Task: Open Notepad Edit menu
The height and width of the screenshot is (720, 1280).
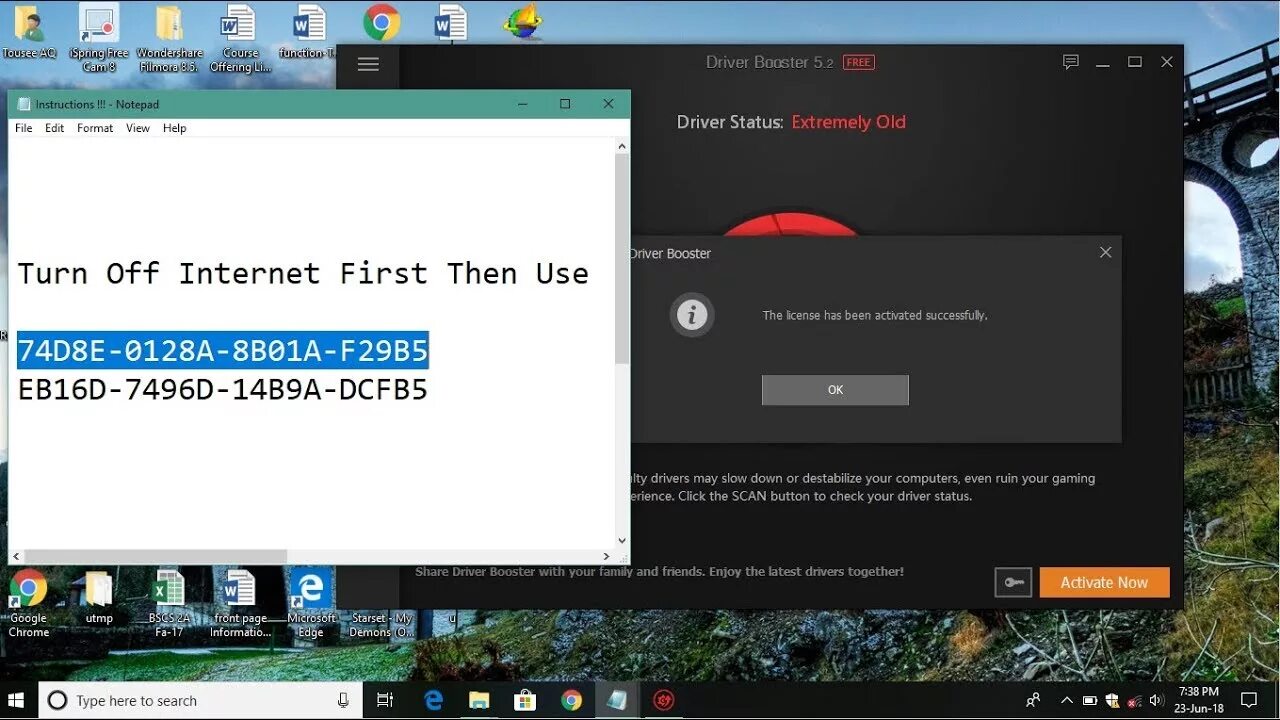Action: (54, 128)
